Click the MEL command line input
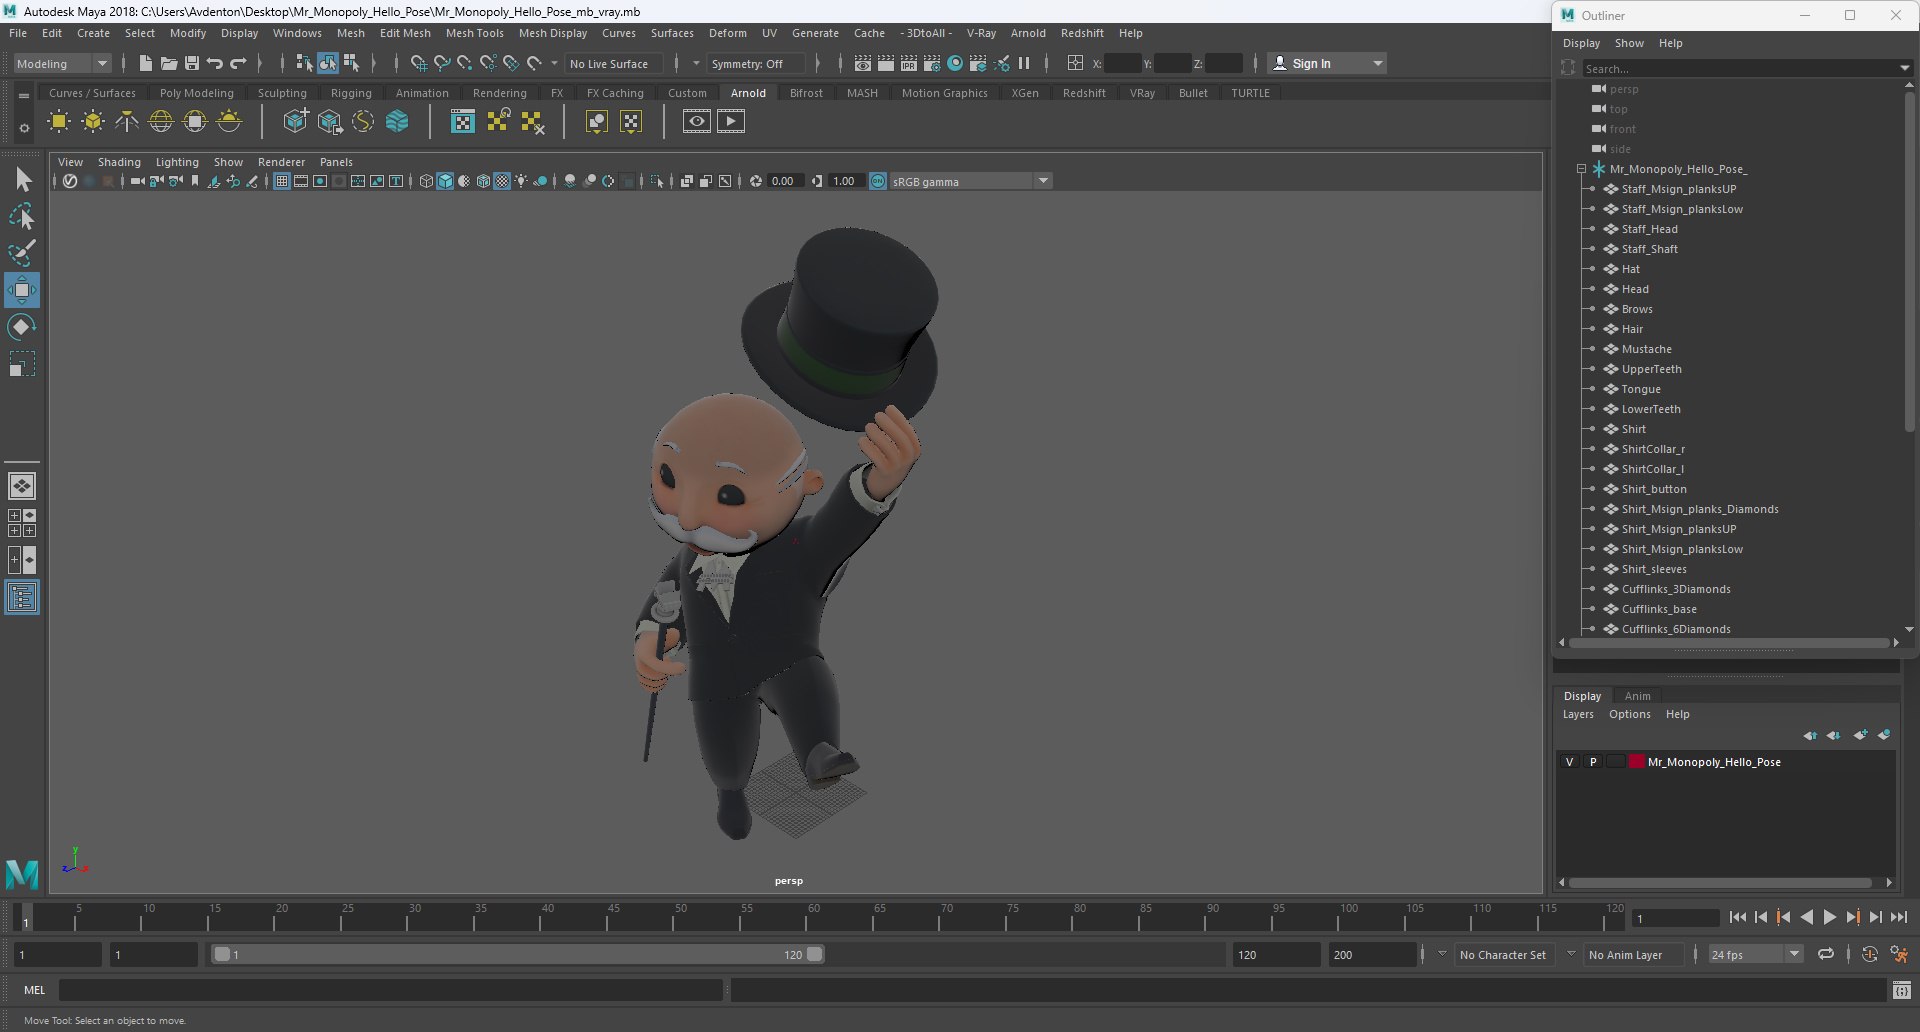 point(390,990)
